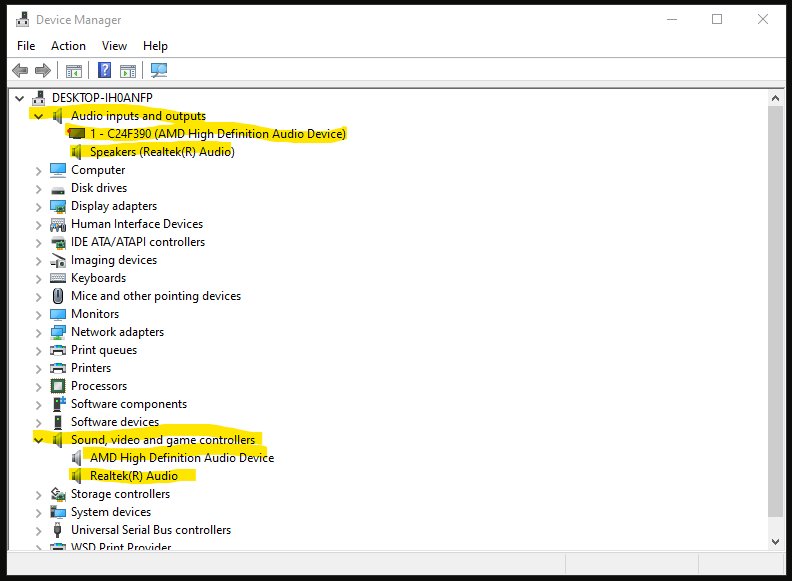Select the Print queues label
Viewport: 792px width, 581px height.
click(104, 350)
